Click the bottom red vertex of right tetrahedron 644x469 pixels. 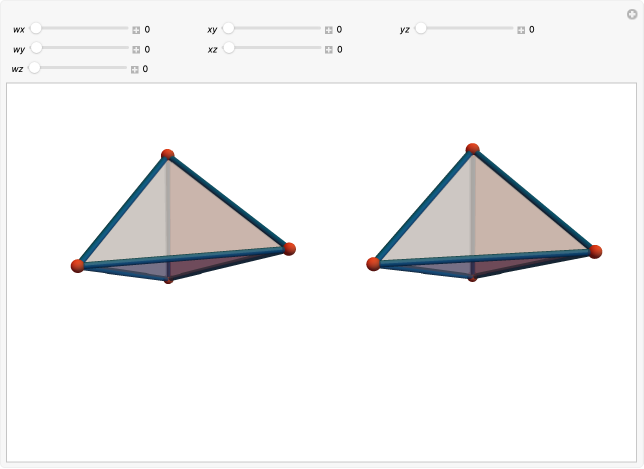coord(472,277)
